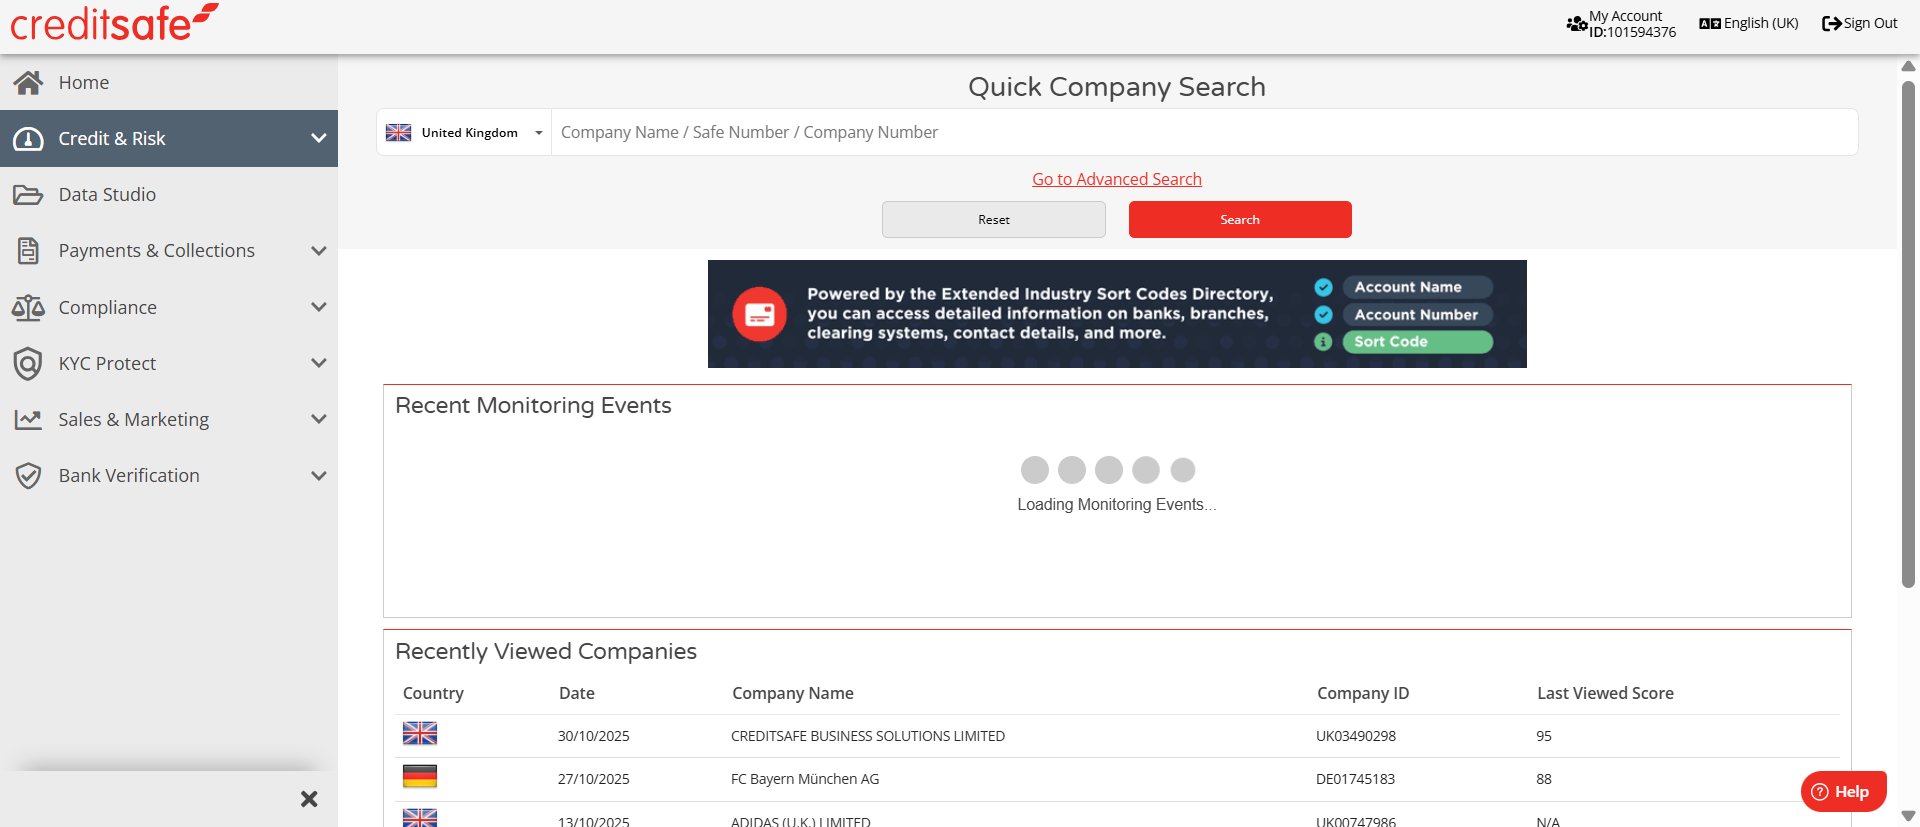Click the Data Studio folder icon

pos(28,195)
